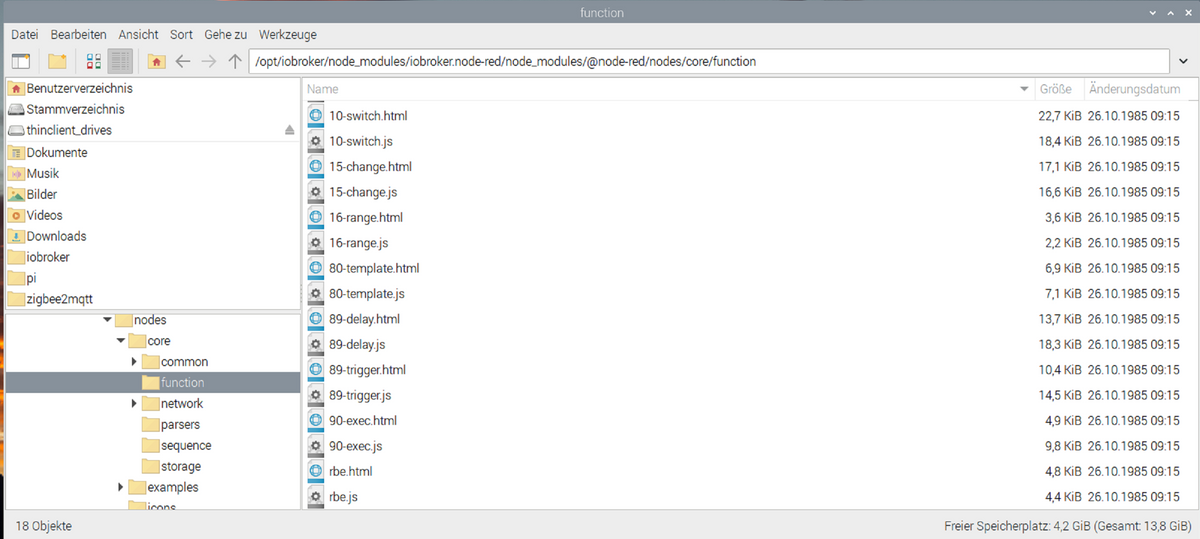Sort by the Größe column header
The height and width of the screenshot is (539, 1200).
[x=1058, y=90]
